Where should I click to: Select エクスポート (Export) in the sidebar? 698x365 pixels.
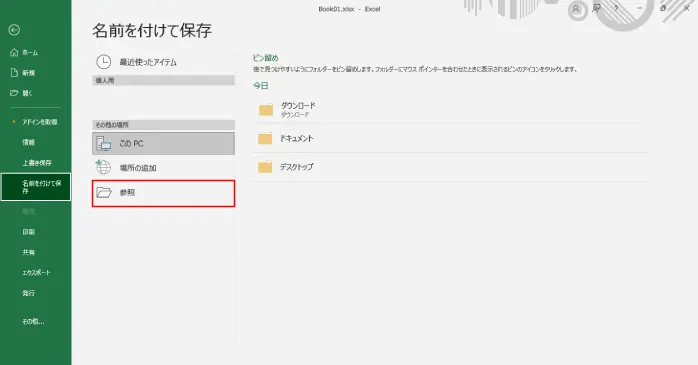click(x=36, y=272)
